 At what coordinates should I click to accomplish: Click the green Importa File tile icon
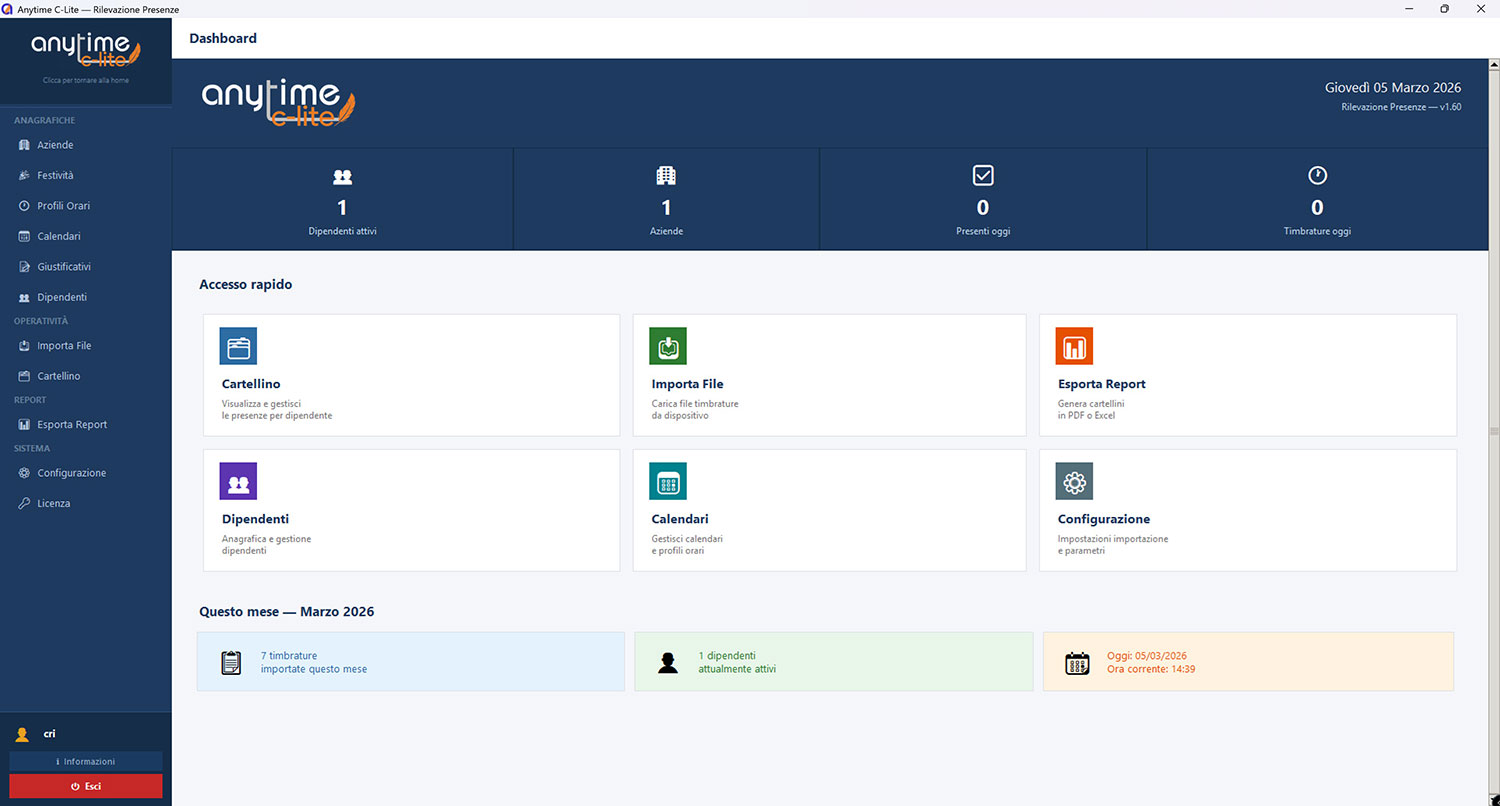tap(667, 346)
